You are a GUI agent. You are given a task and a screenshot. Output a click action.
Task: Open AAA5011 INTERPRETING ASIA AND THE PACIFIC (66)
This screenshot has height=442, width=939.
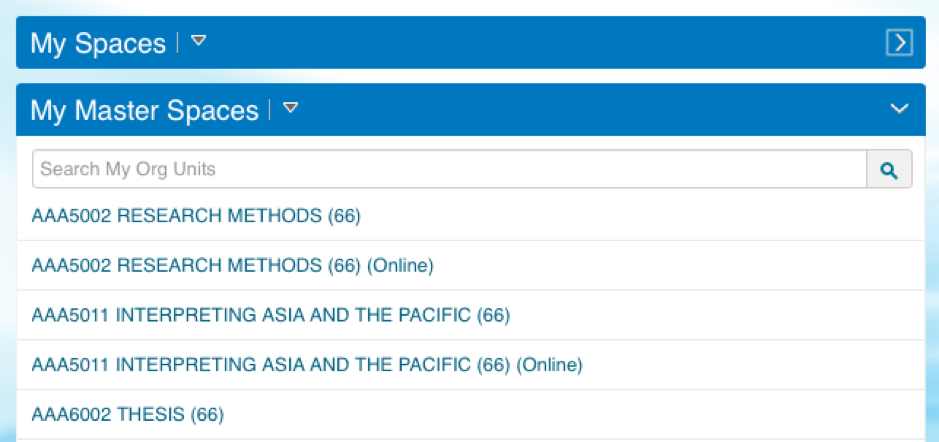(271, 315)
